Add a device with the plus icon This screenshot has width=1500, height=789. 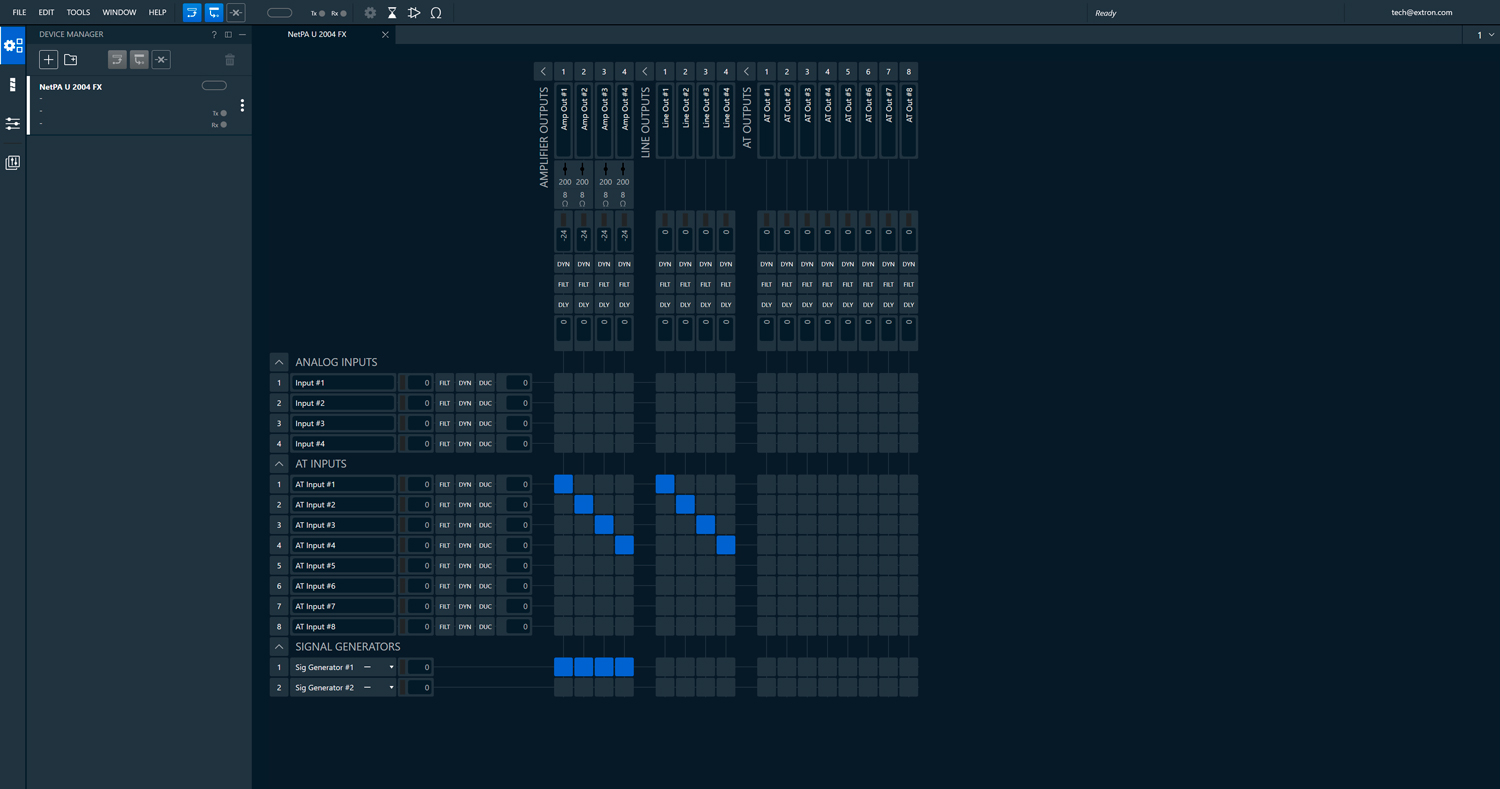coord(48,60)
